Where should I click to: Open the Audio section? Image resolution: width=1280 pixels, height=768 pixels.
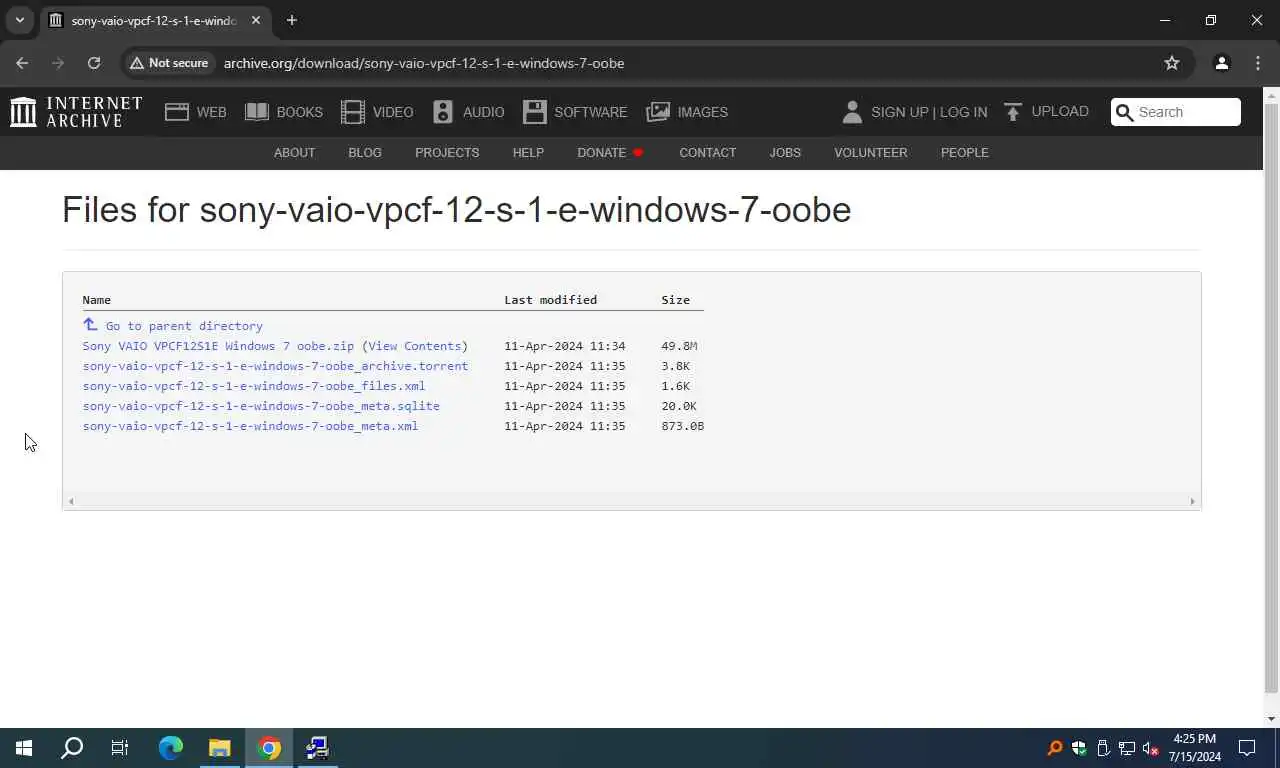point(468,112)
